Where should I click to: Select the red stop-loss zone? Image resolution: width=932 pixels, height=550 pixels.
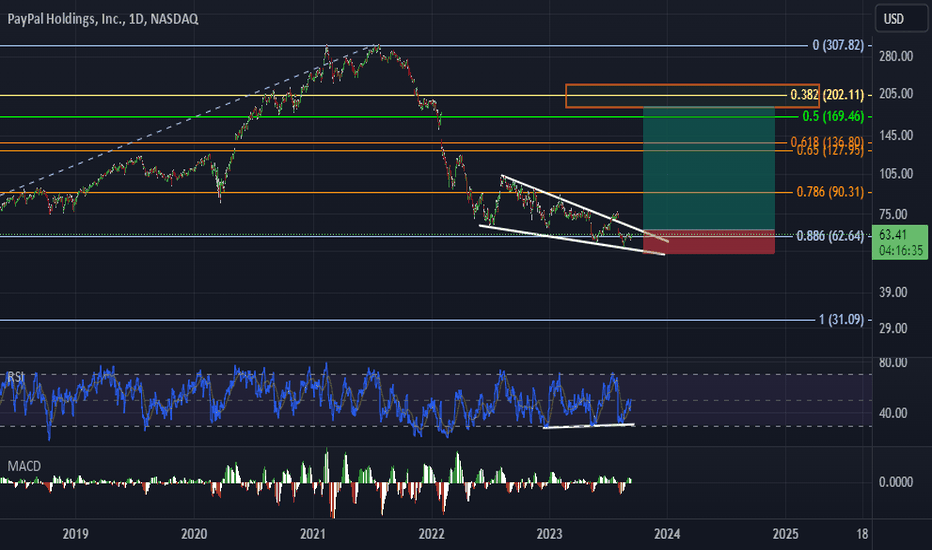point(709,242)
